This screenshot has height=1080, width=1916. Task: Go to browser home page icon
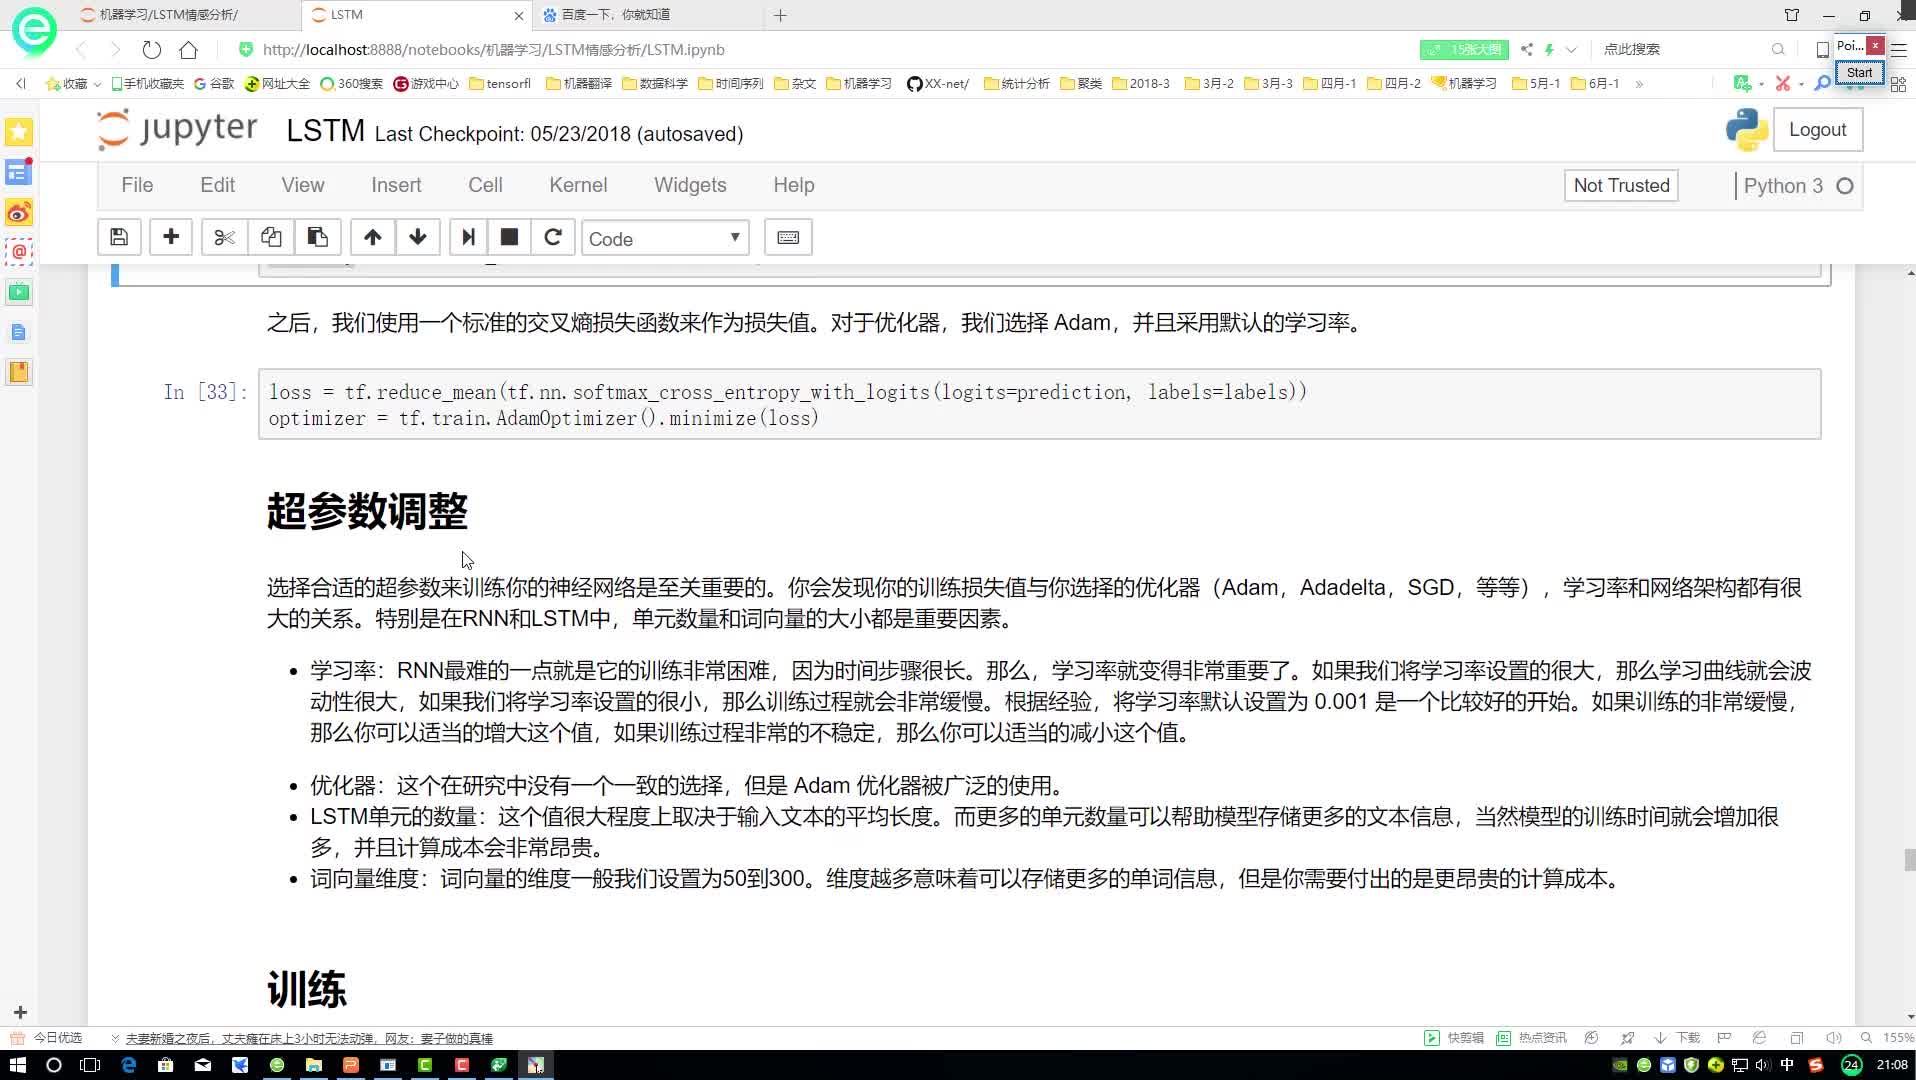coord(188,49)
